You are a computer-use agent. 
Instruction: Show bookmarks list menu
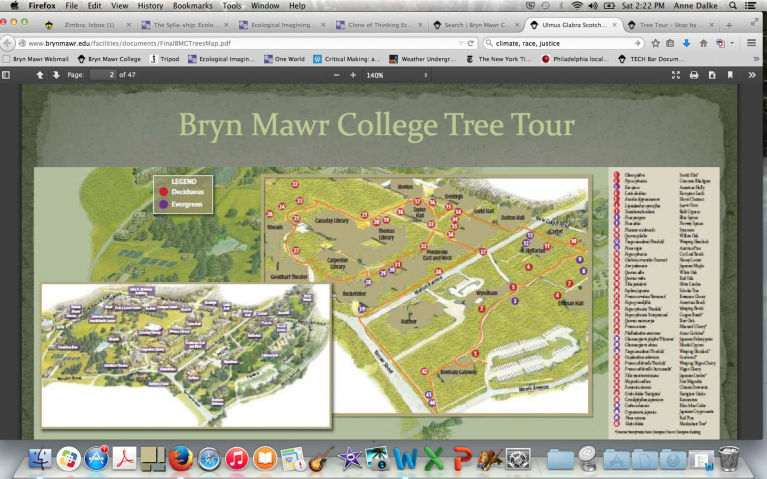[670, 43]
